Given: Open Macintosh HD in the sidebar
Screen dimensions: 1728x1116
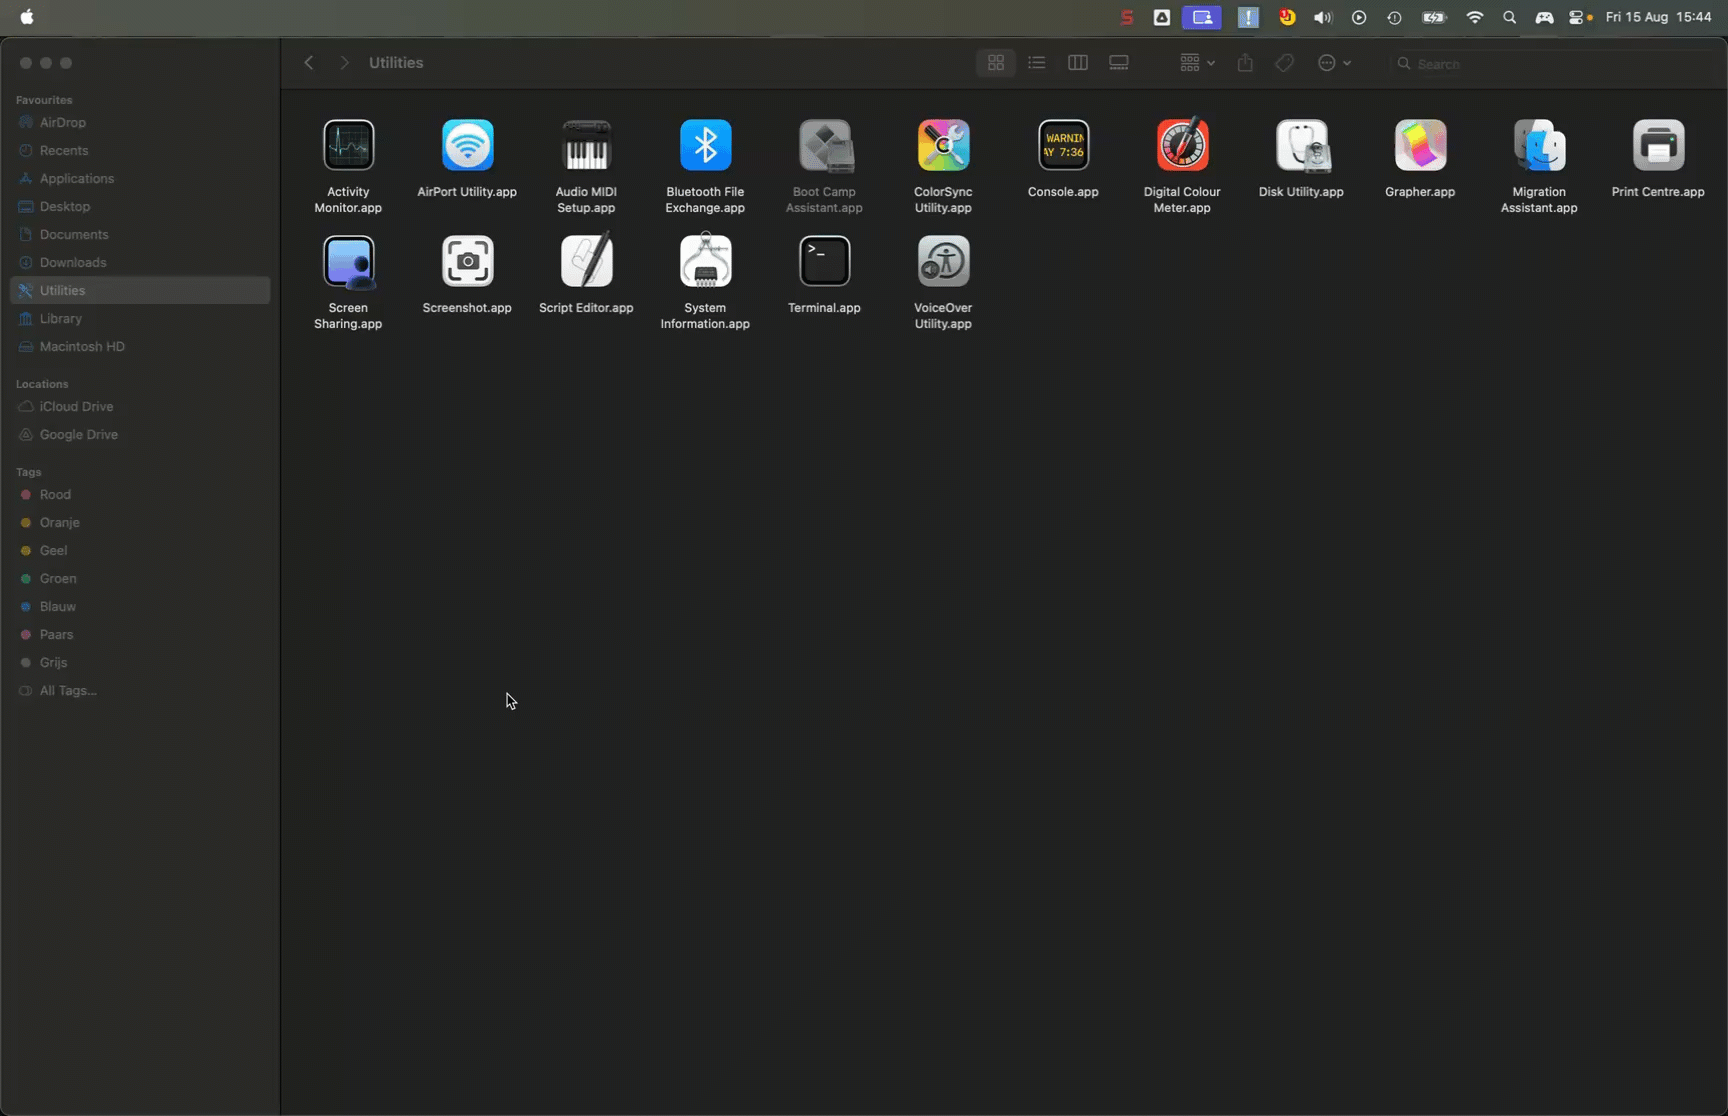Looking at the screenshot, I should coord(140,346).
